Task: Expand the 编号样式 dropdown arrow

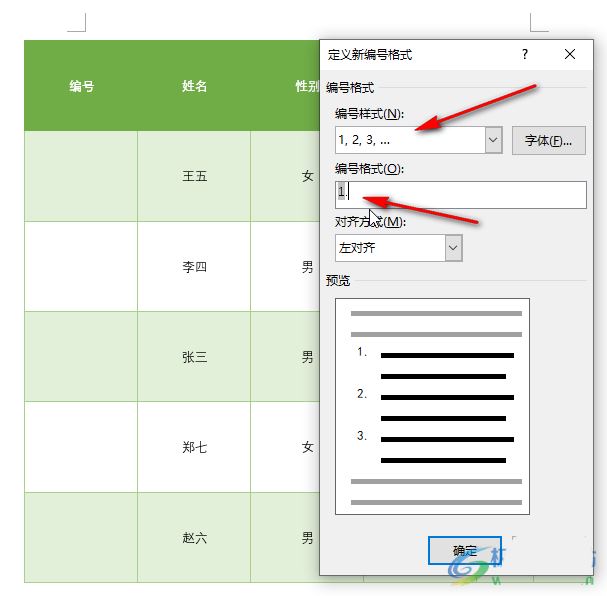Action: tap(493, 141)
